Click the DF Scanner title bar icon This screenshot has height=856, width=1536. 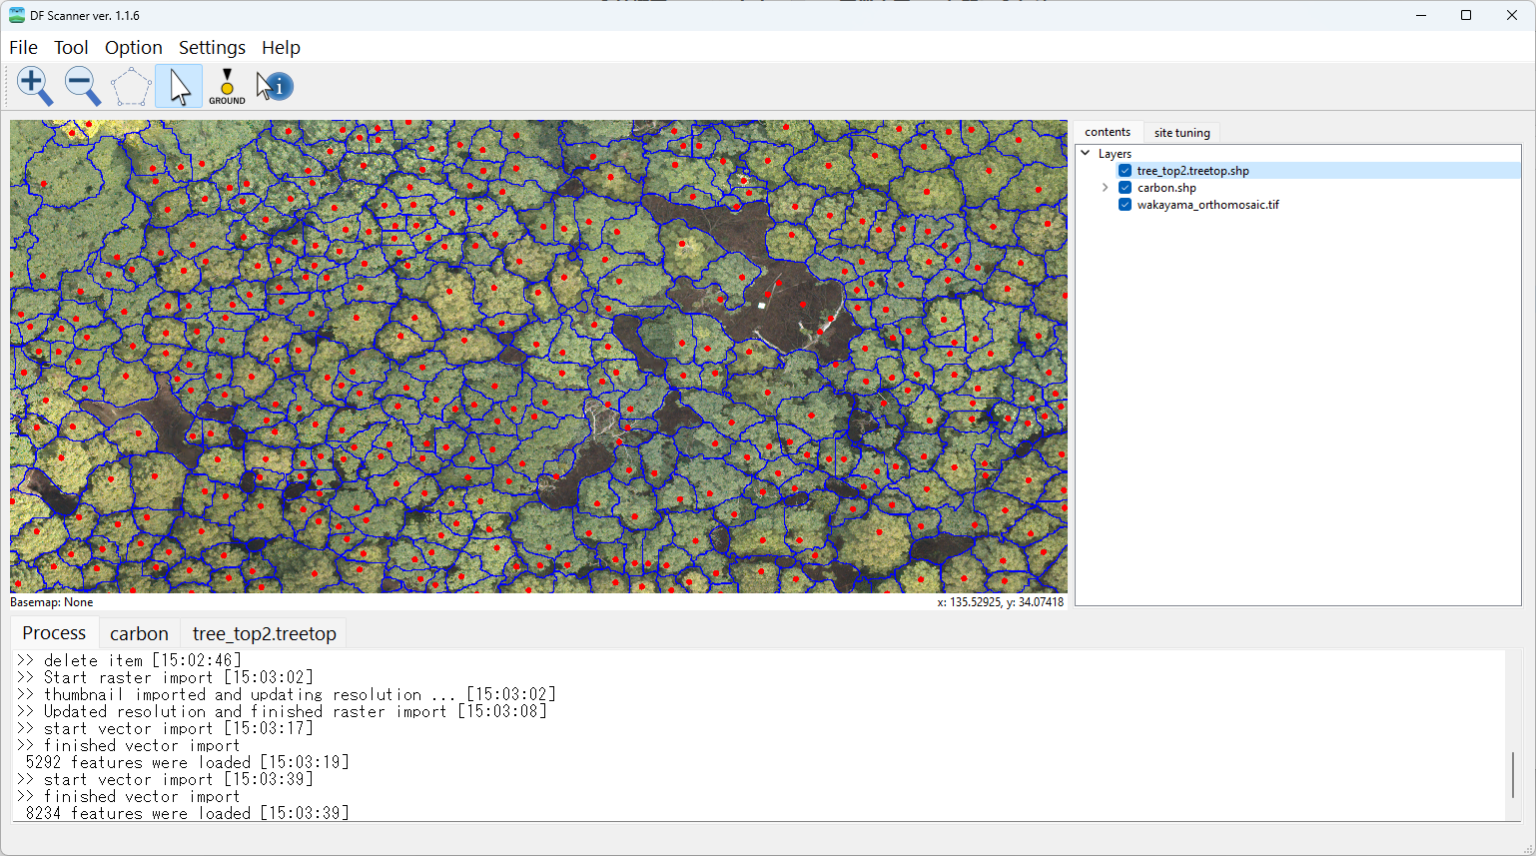pyautogui.click(x=16, y=15)
